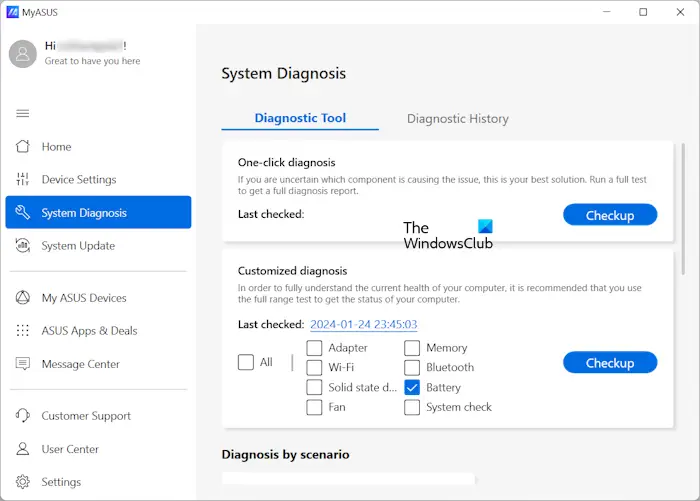Run the One-click diagnosis Checkup
This screenshot has height=501, width=700.
pos(610,215)
